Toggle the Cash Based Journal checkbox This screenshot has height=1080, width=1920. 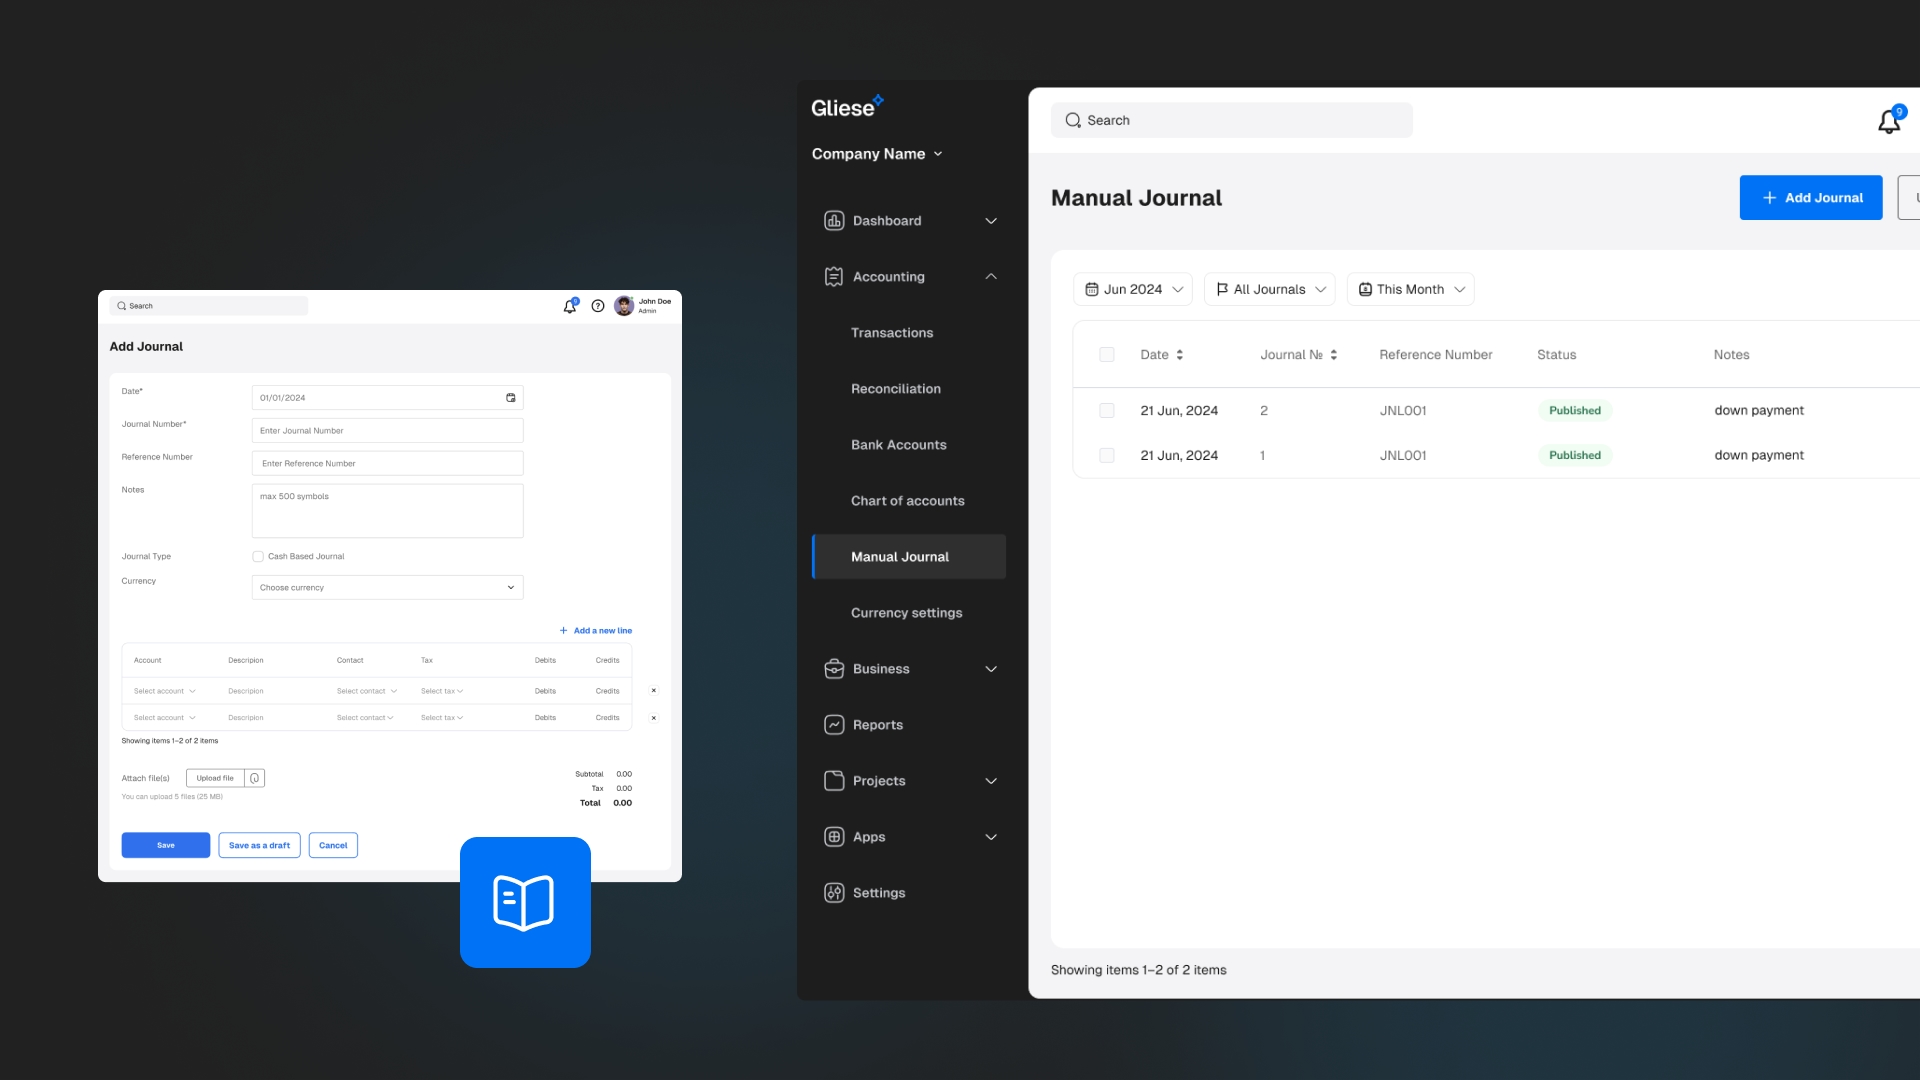(x=257, y=555)
